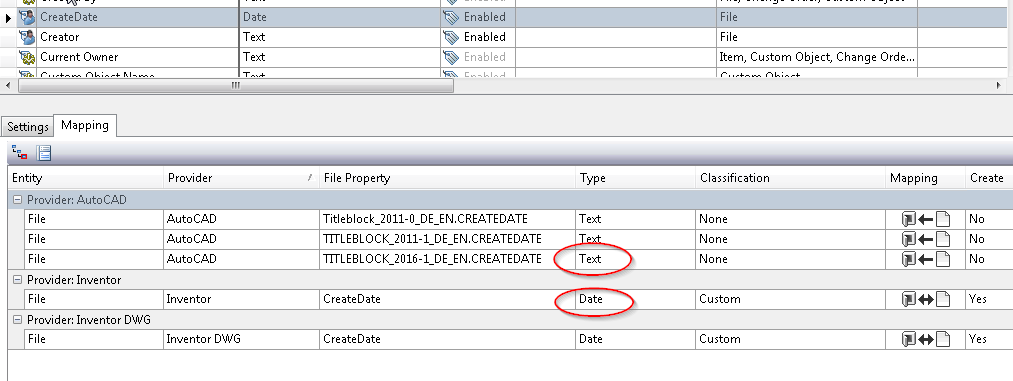Click the CreateDate file property in the Inventor DWG row
The image size is (1013, 381).
(x=447, y=340)
